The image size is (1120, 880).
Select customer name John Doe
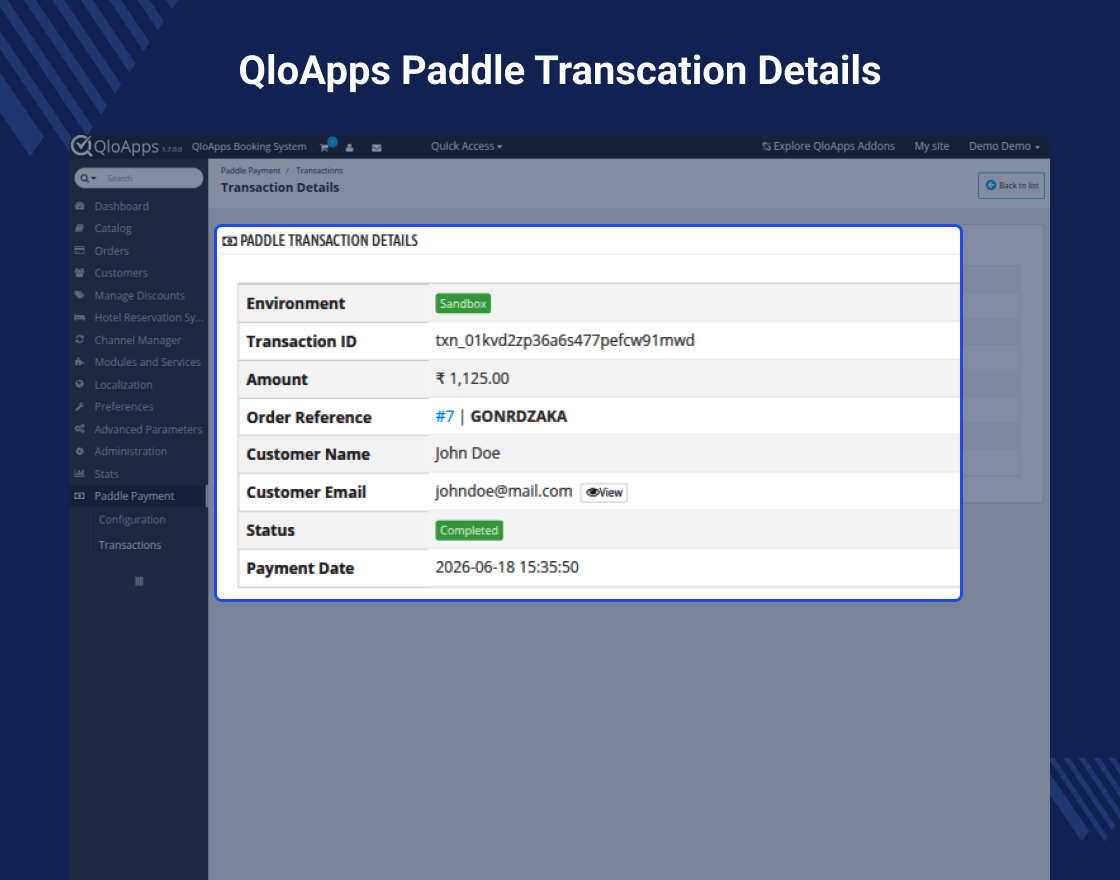(467, 454)
